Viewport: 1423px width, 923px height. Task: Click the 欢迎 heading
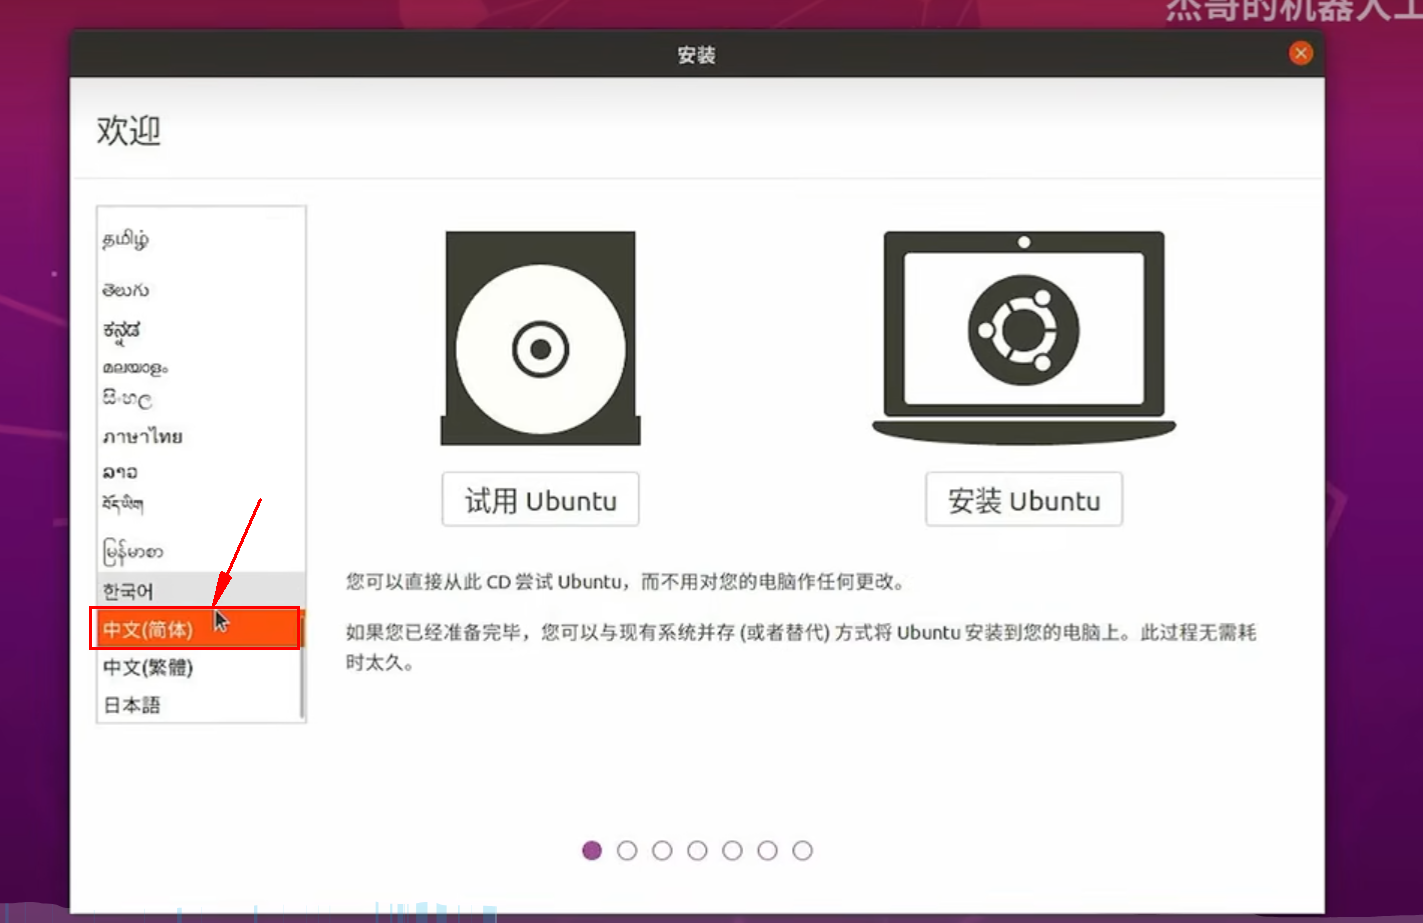point(129,130)
